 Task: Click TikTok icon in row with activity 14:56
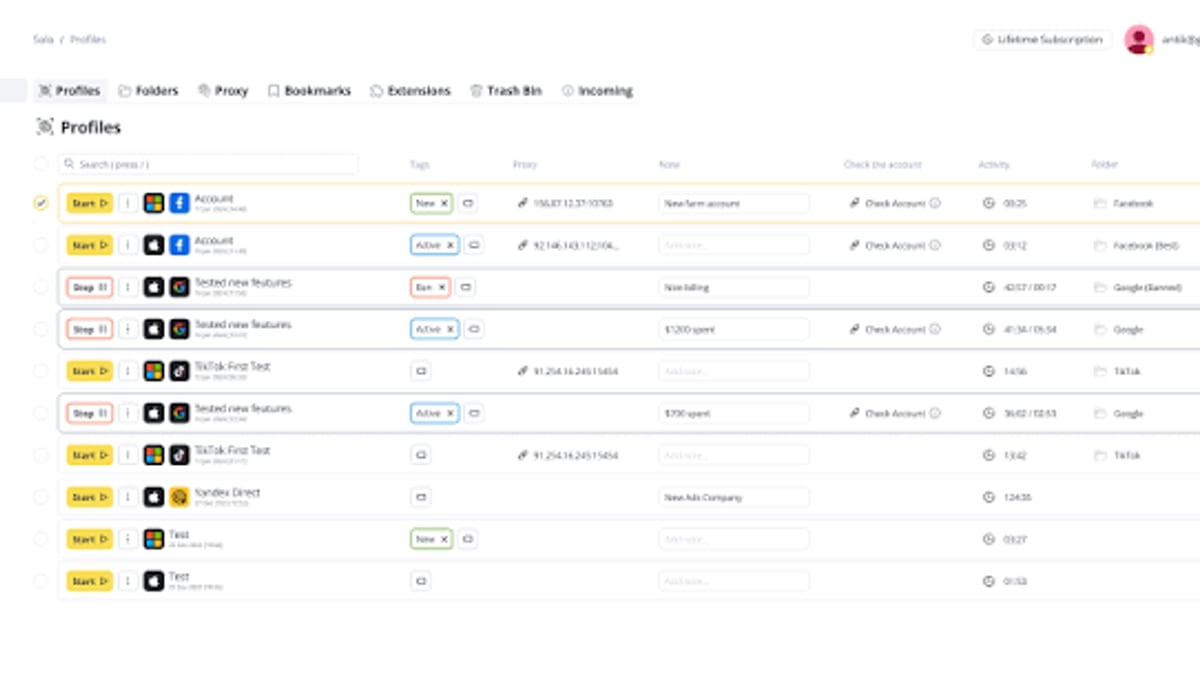[179, 371]
